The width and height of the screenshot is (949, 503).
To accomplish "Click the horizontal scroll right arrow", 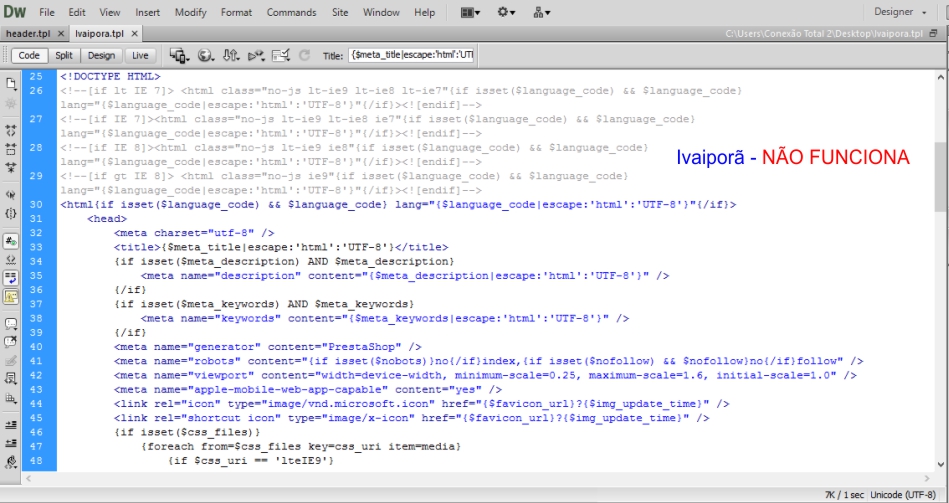I will click(927, 479).
